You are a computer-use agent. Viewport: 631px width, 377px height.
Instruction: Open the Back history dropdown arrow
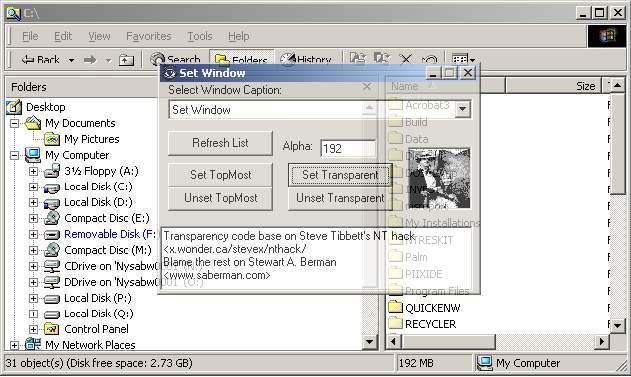click(x=71, y=60)
